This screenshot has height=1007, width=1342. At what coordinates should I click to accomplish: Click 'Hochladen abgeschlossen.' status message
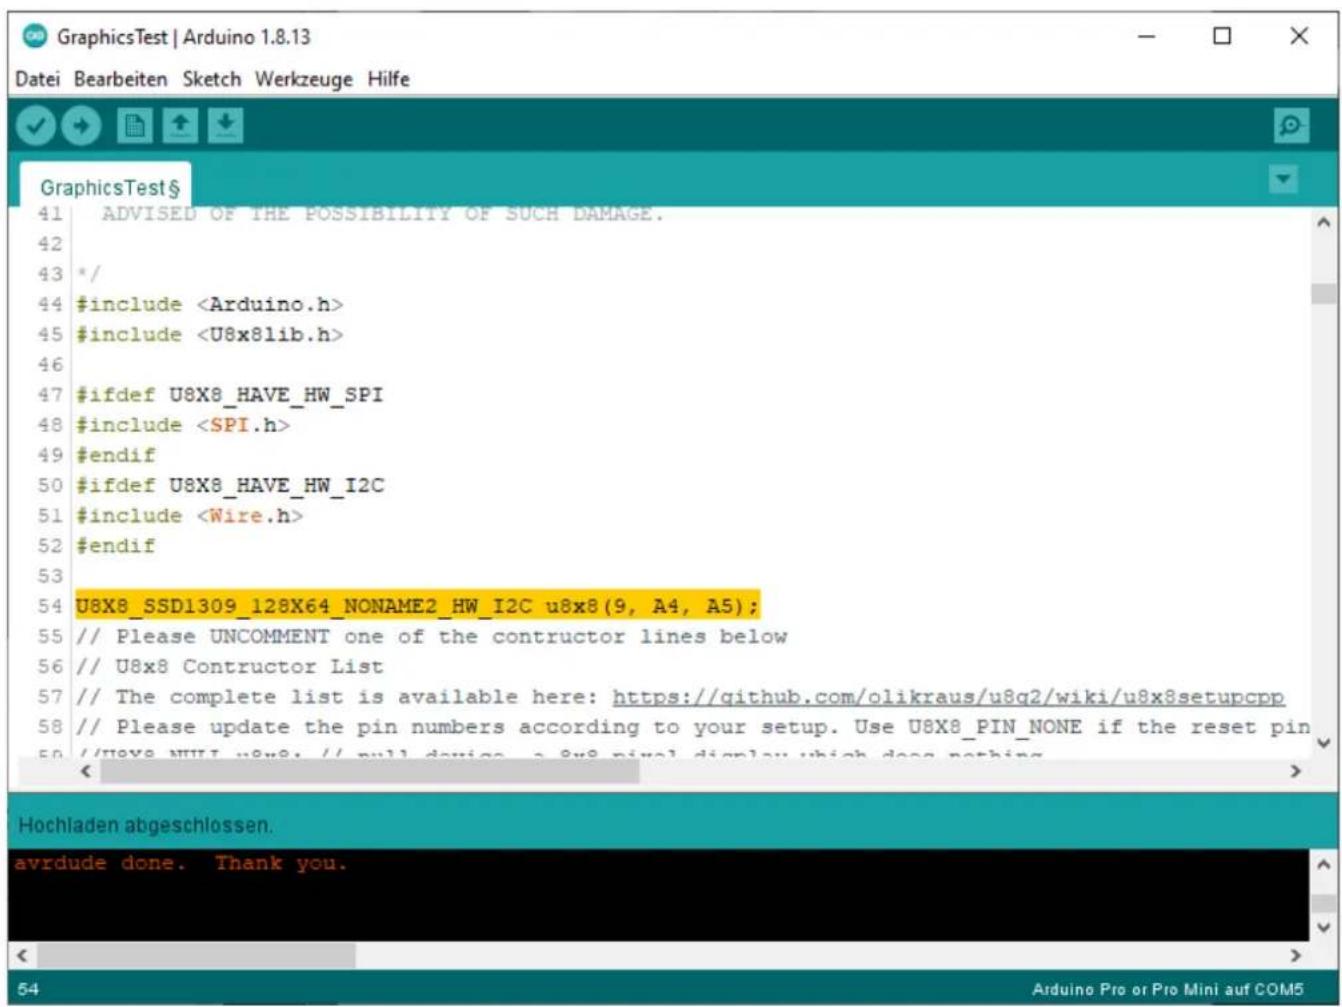146,826
